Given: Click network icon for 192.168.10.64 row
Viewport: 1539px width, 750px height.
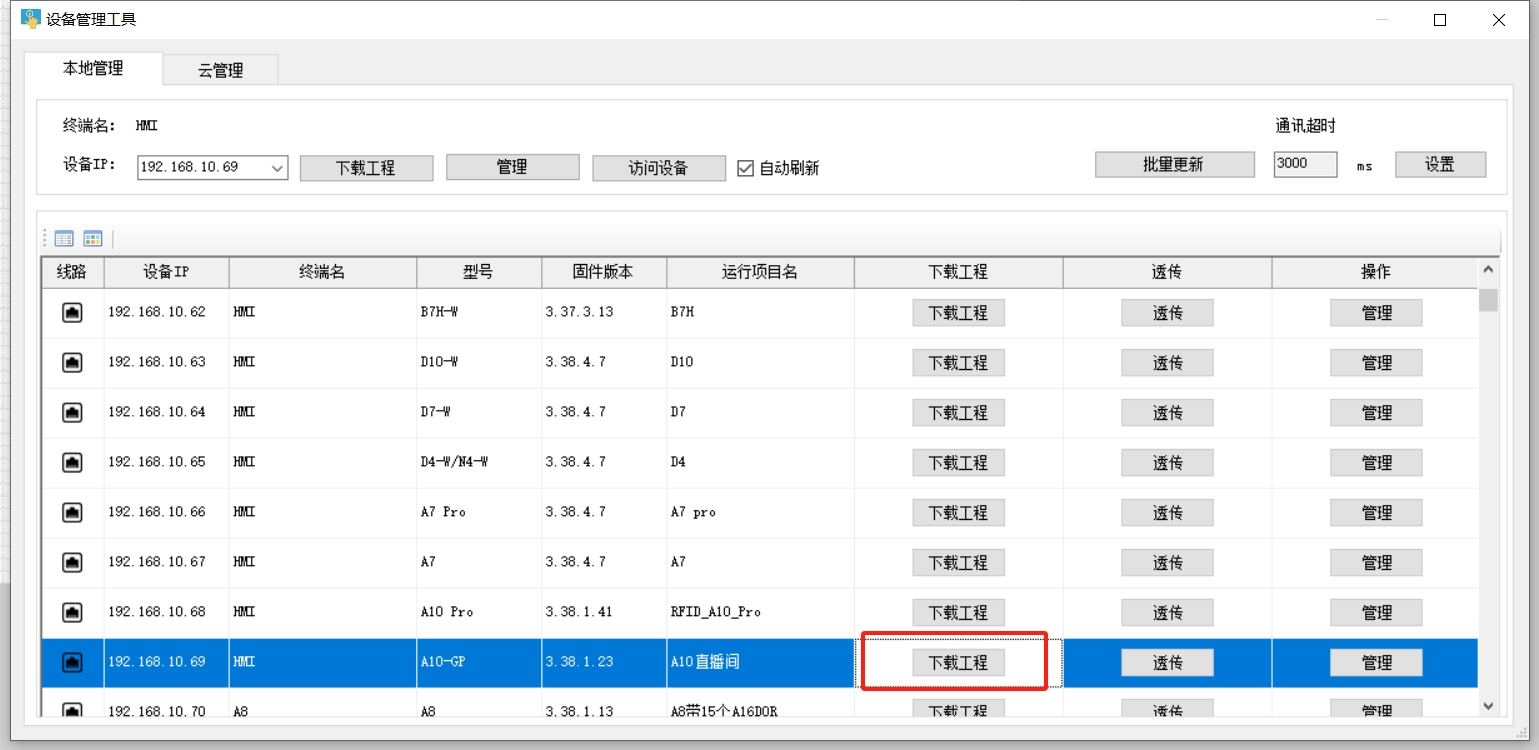Looking at the screenshot, I should click(72, 413).
